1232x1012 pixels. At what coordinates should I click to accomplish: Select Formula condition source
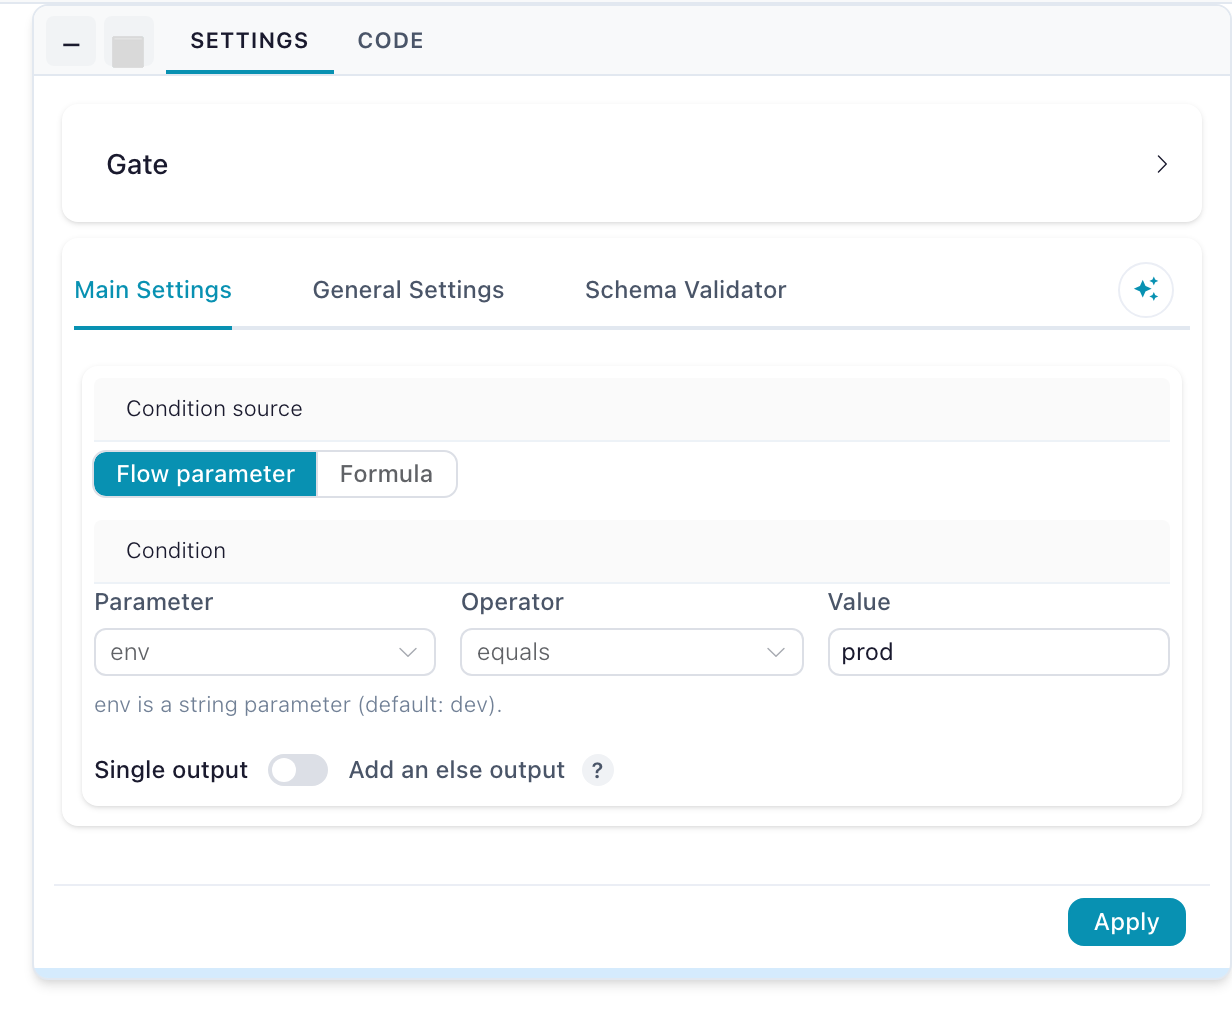point(387,474)
